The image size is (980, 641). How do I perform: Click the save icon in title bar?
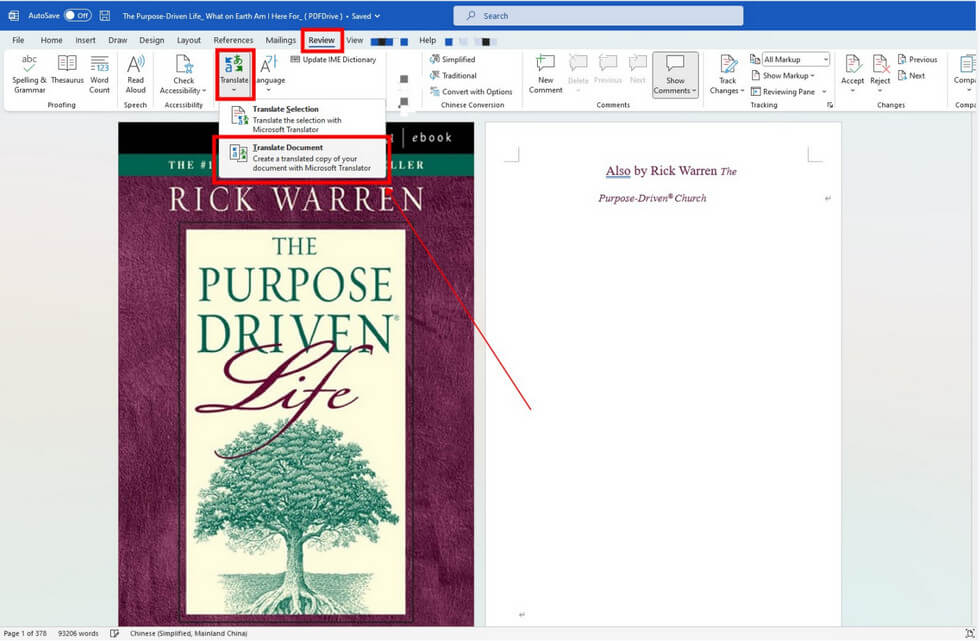pos(105,16)
